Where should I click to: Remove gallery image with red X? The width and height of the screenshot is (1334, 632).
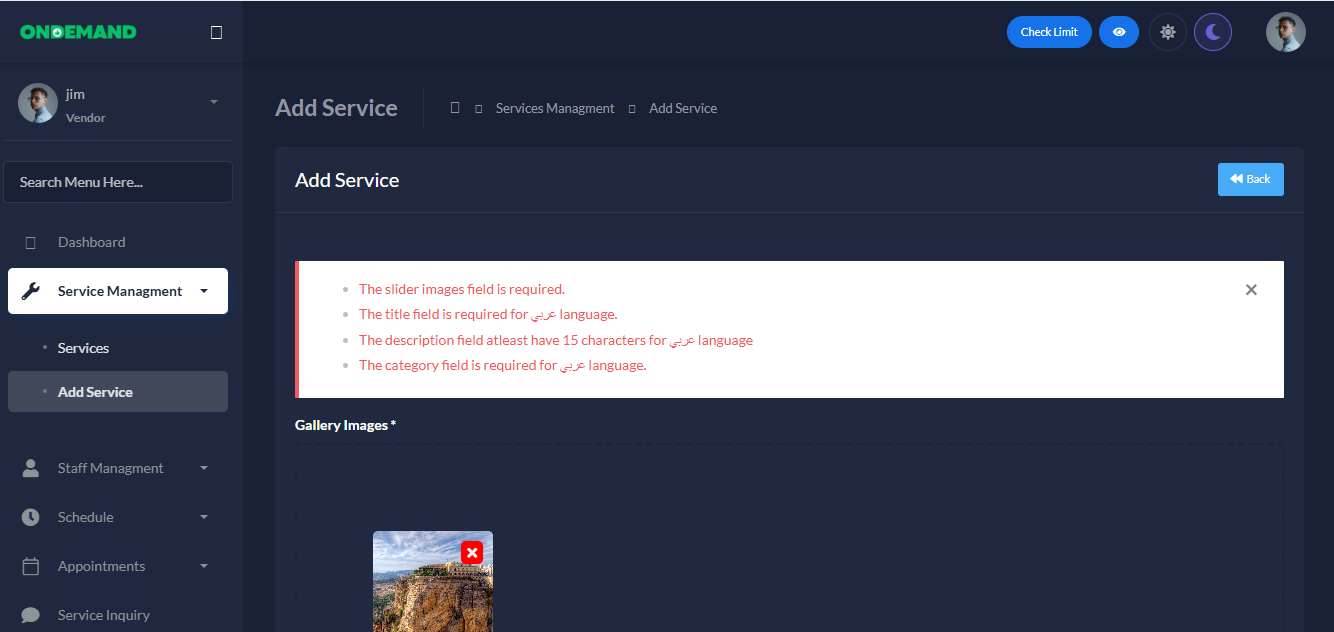pos(472,552)
